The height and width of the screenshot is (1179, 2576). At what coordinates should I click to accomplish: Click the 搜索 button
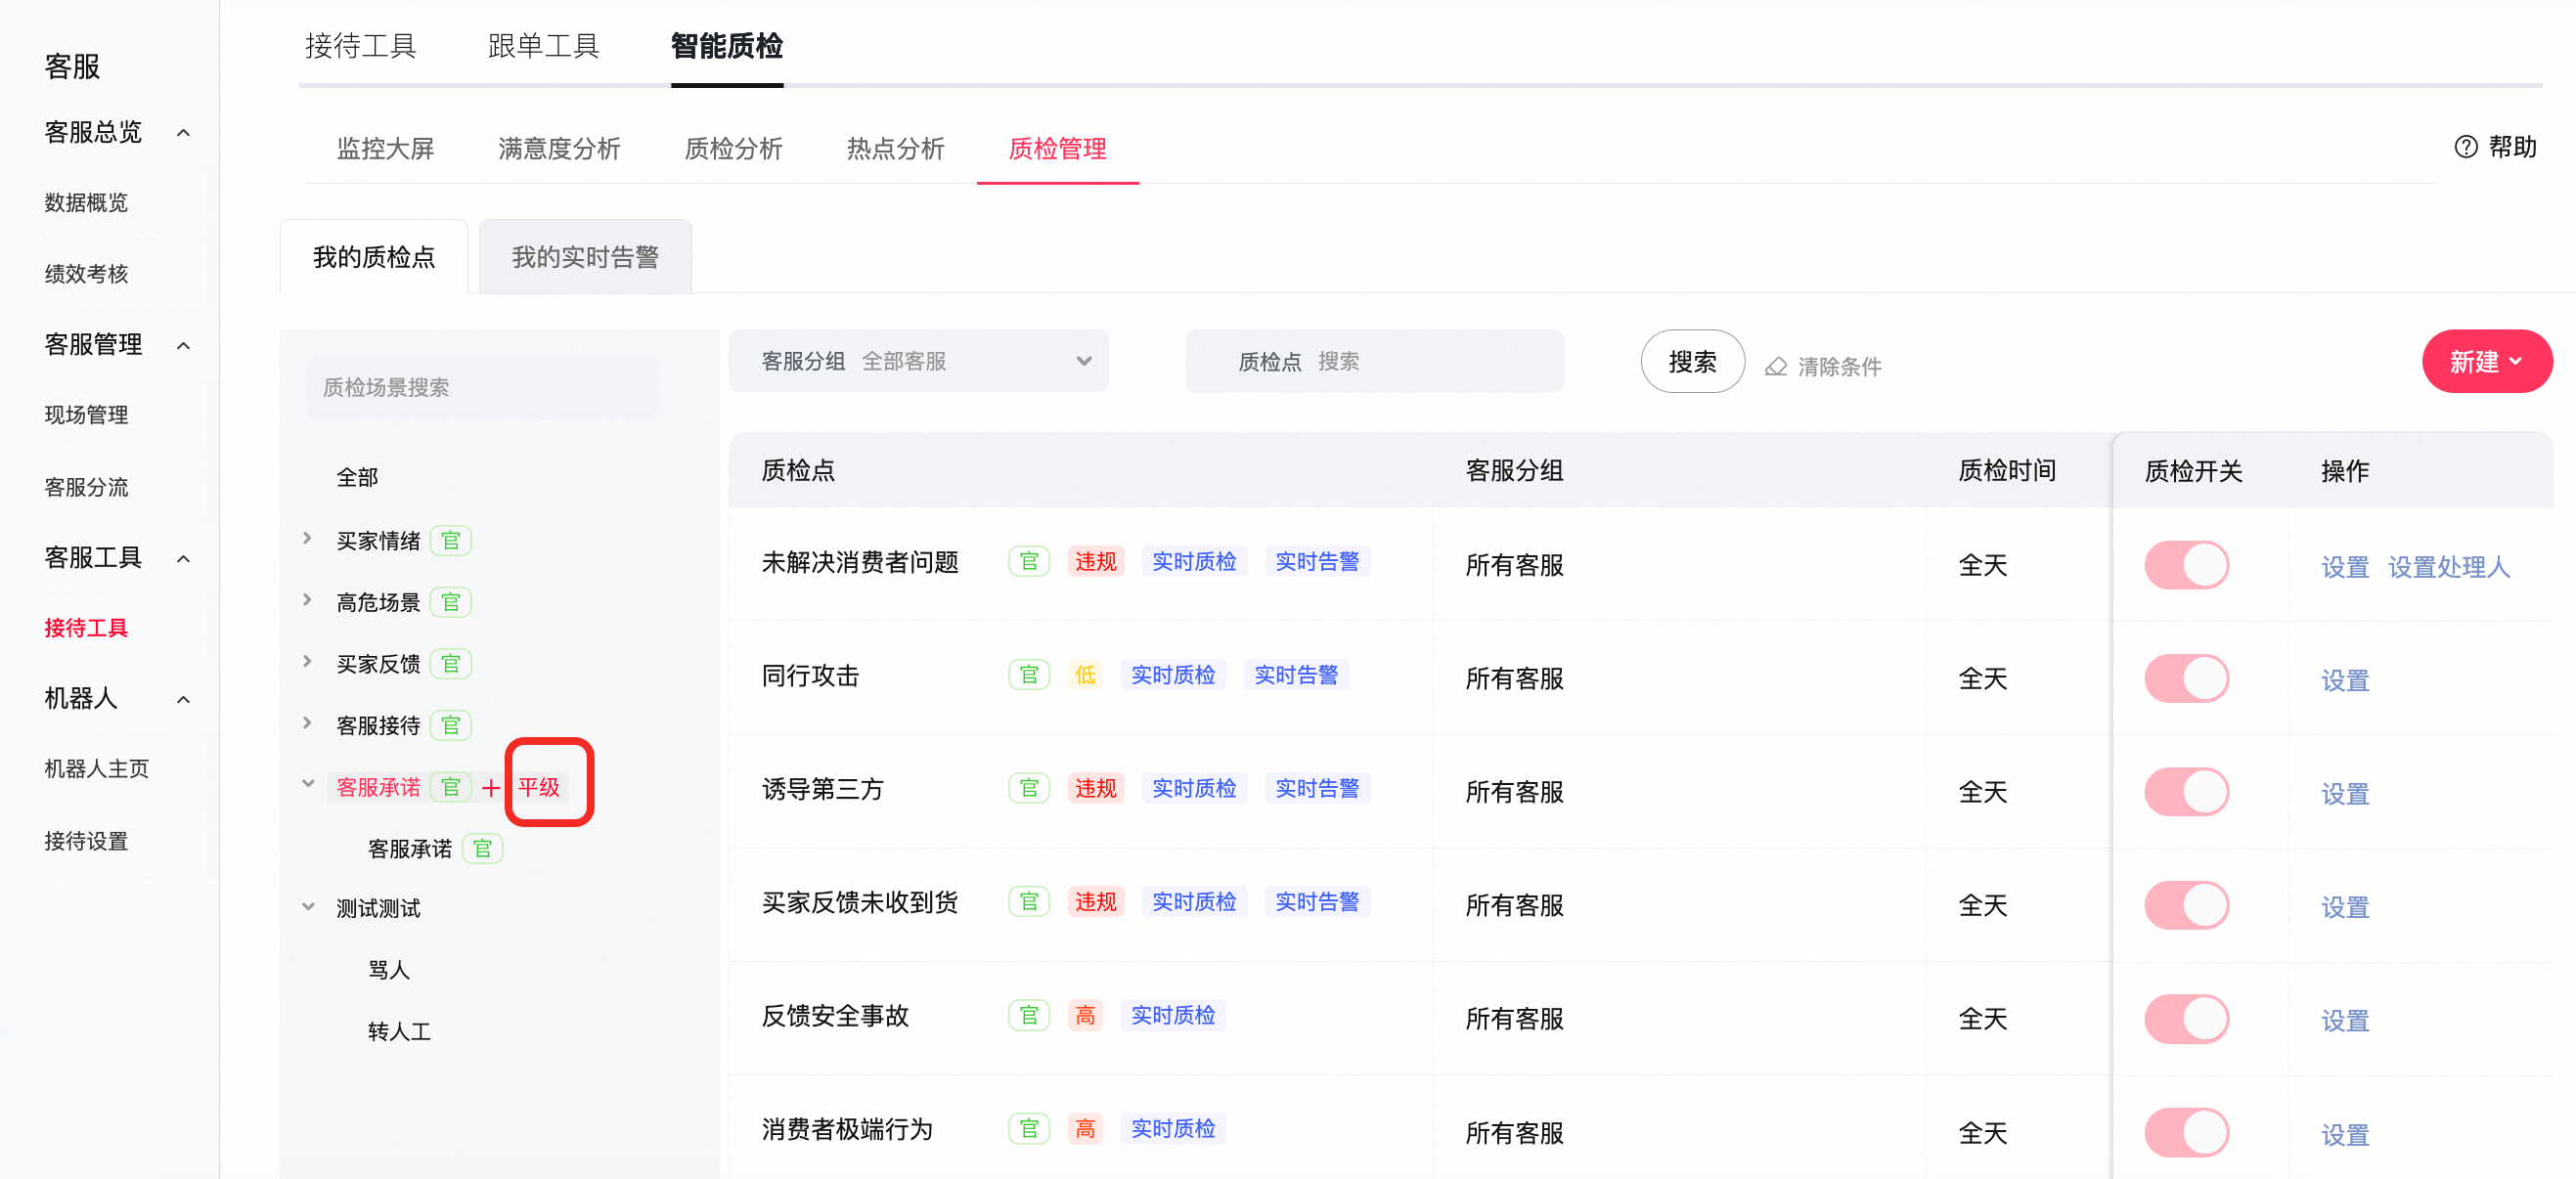1692,362
